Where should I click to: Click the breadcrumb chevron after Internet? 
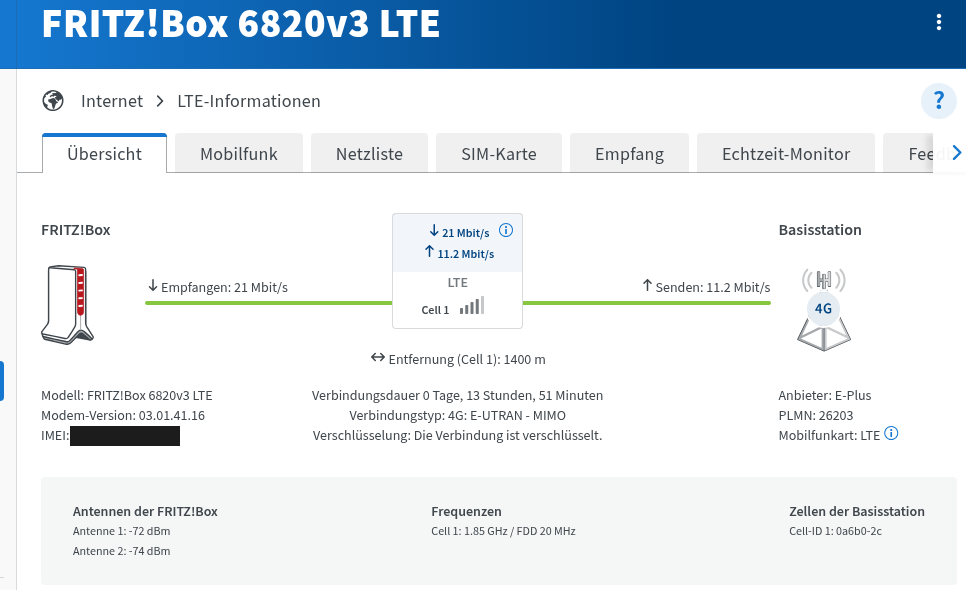coord(160,101)
